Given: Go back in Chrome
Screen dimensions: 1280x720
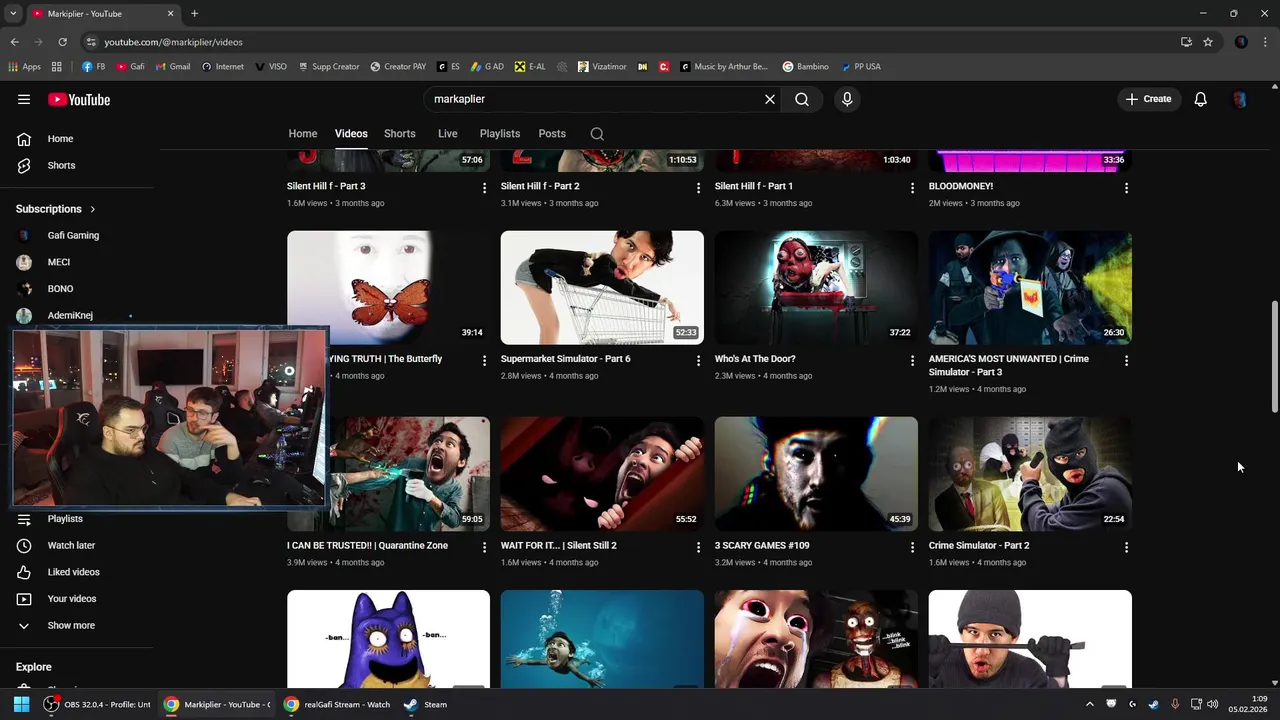Looking at the screenshot, I should click(x=14, y=42).
